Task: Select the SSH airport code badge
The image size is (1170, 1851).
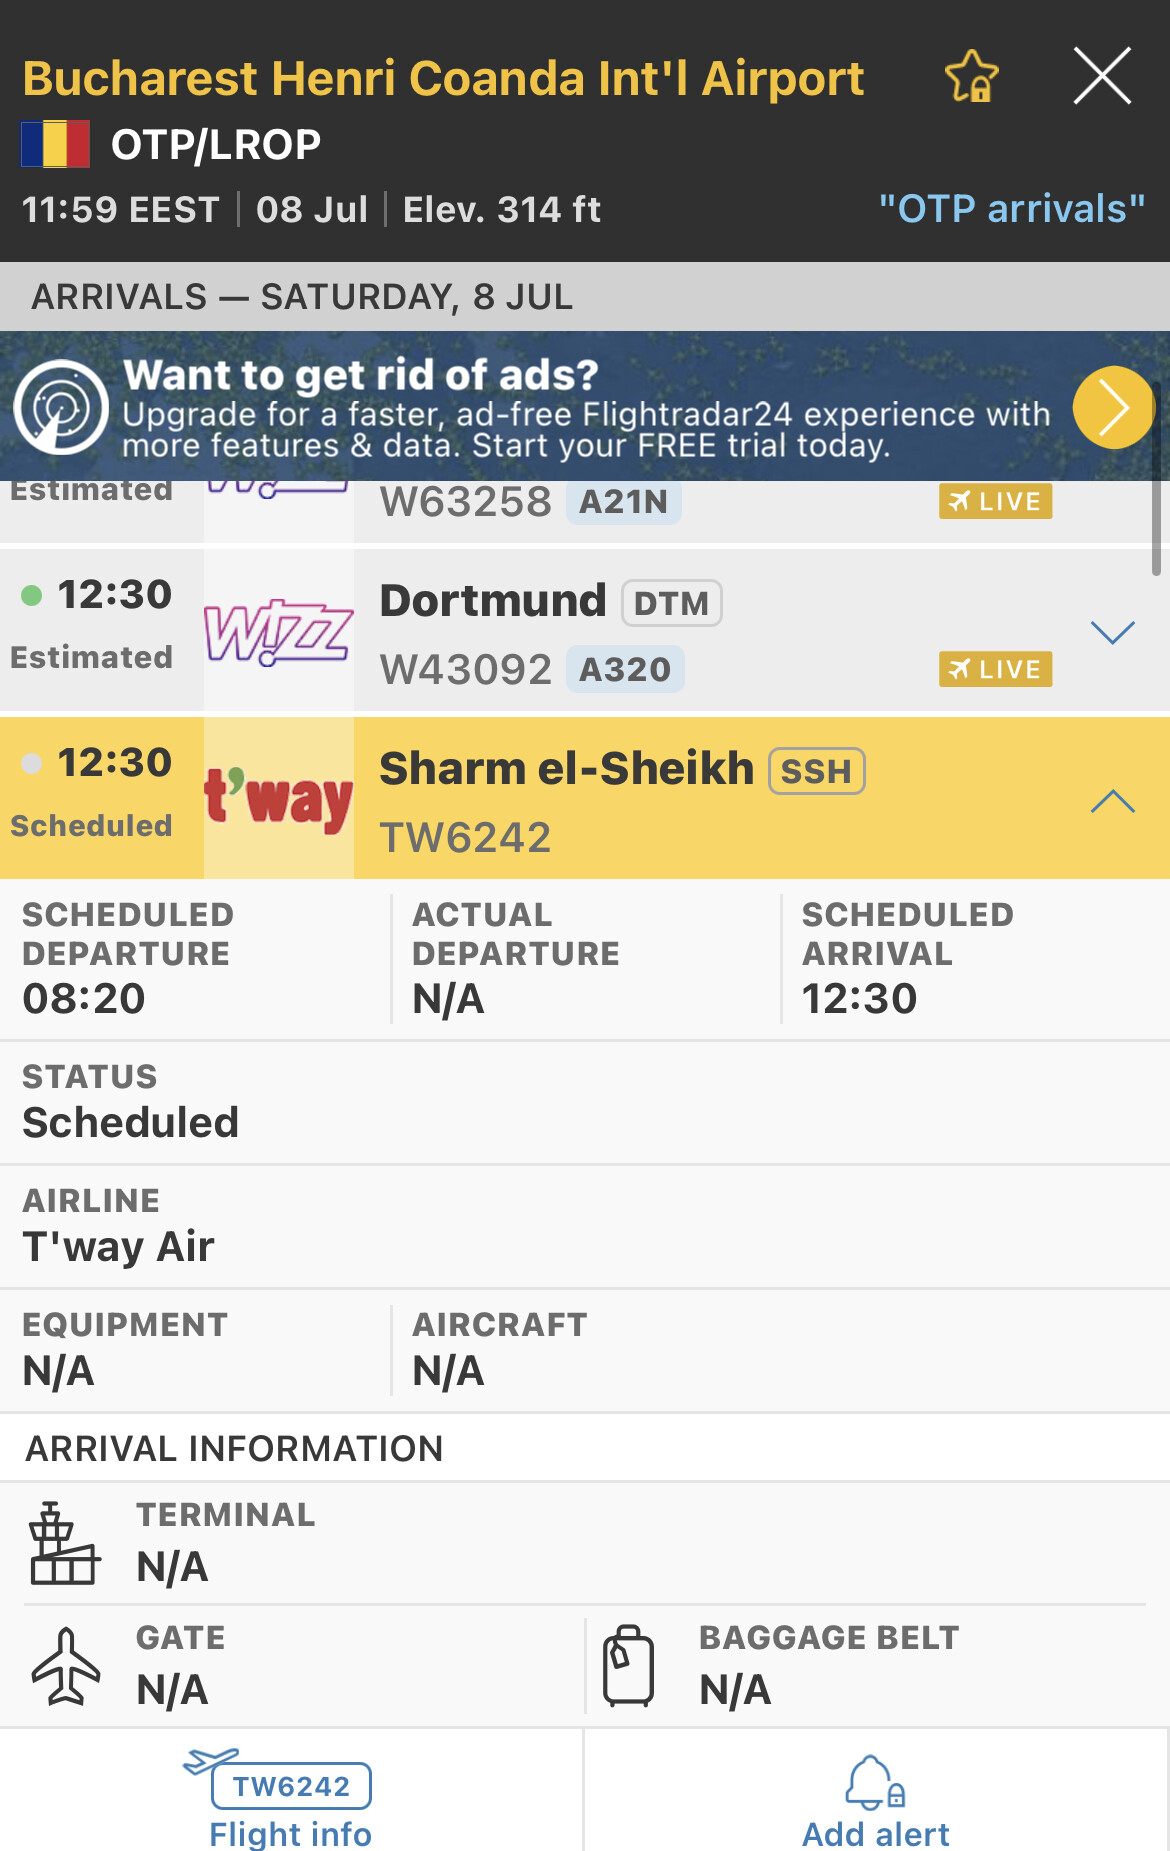Action: (816, 771)
